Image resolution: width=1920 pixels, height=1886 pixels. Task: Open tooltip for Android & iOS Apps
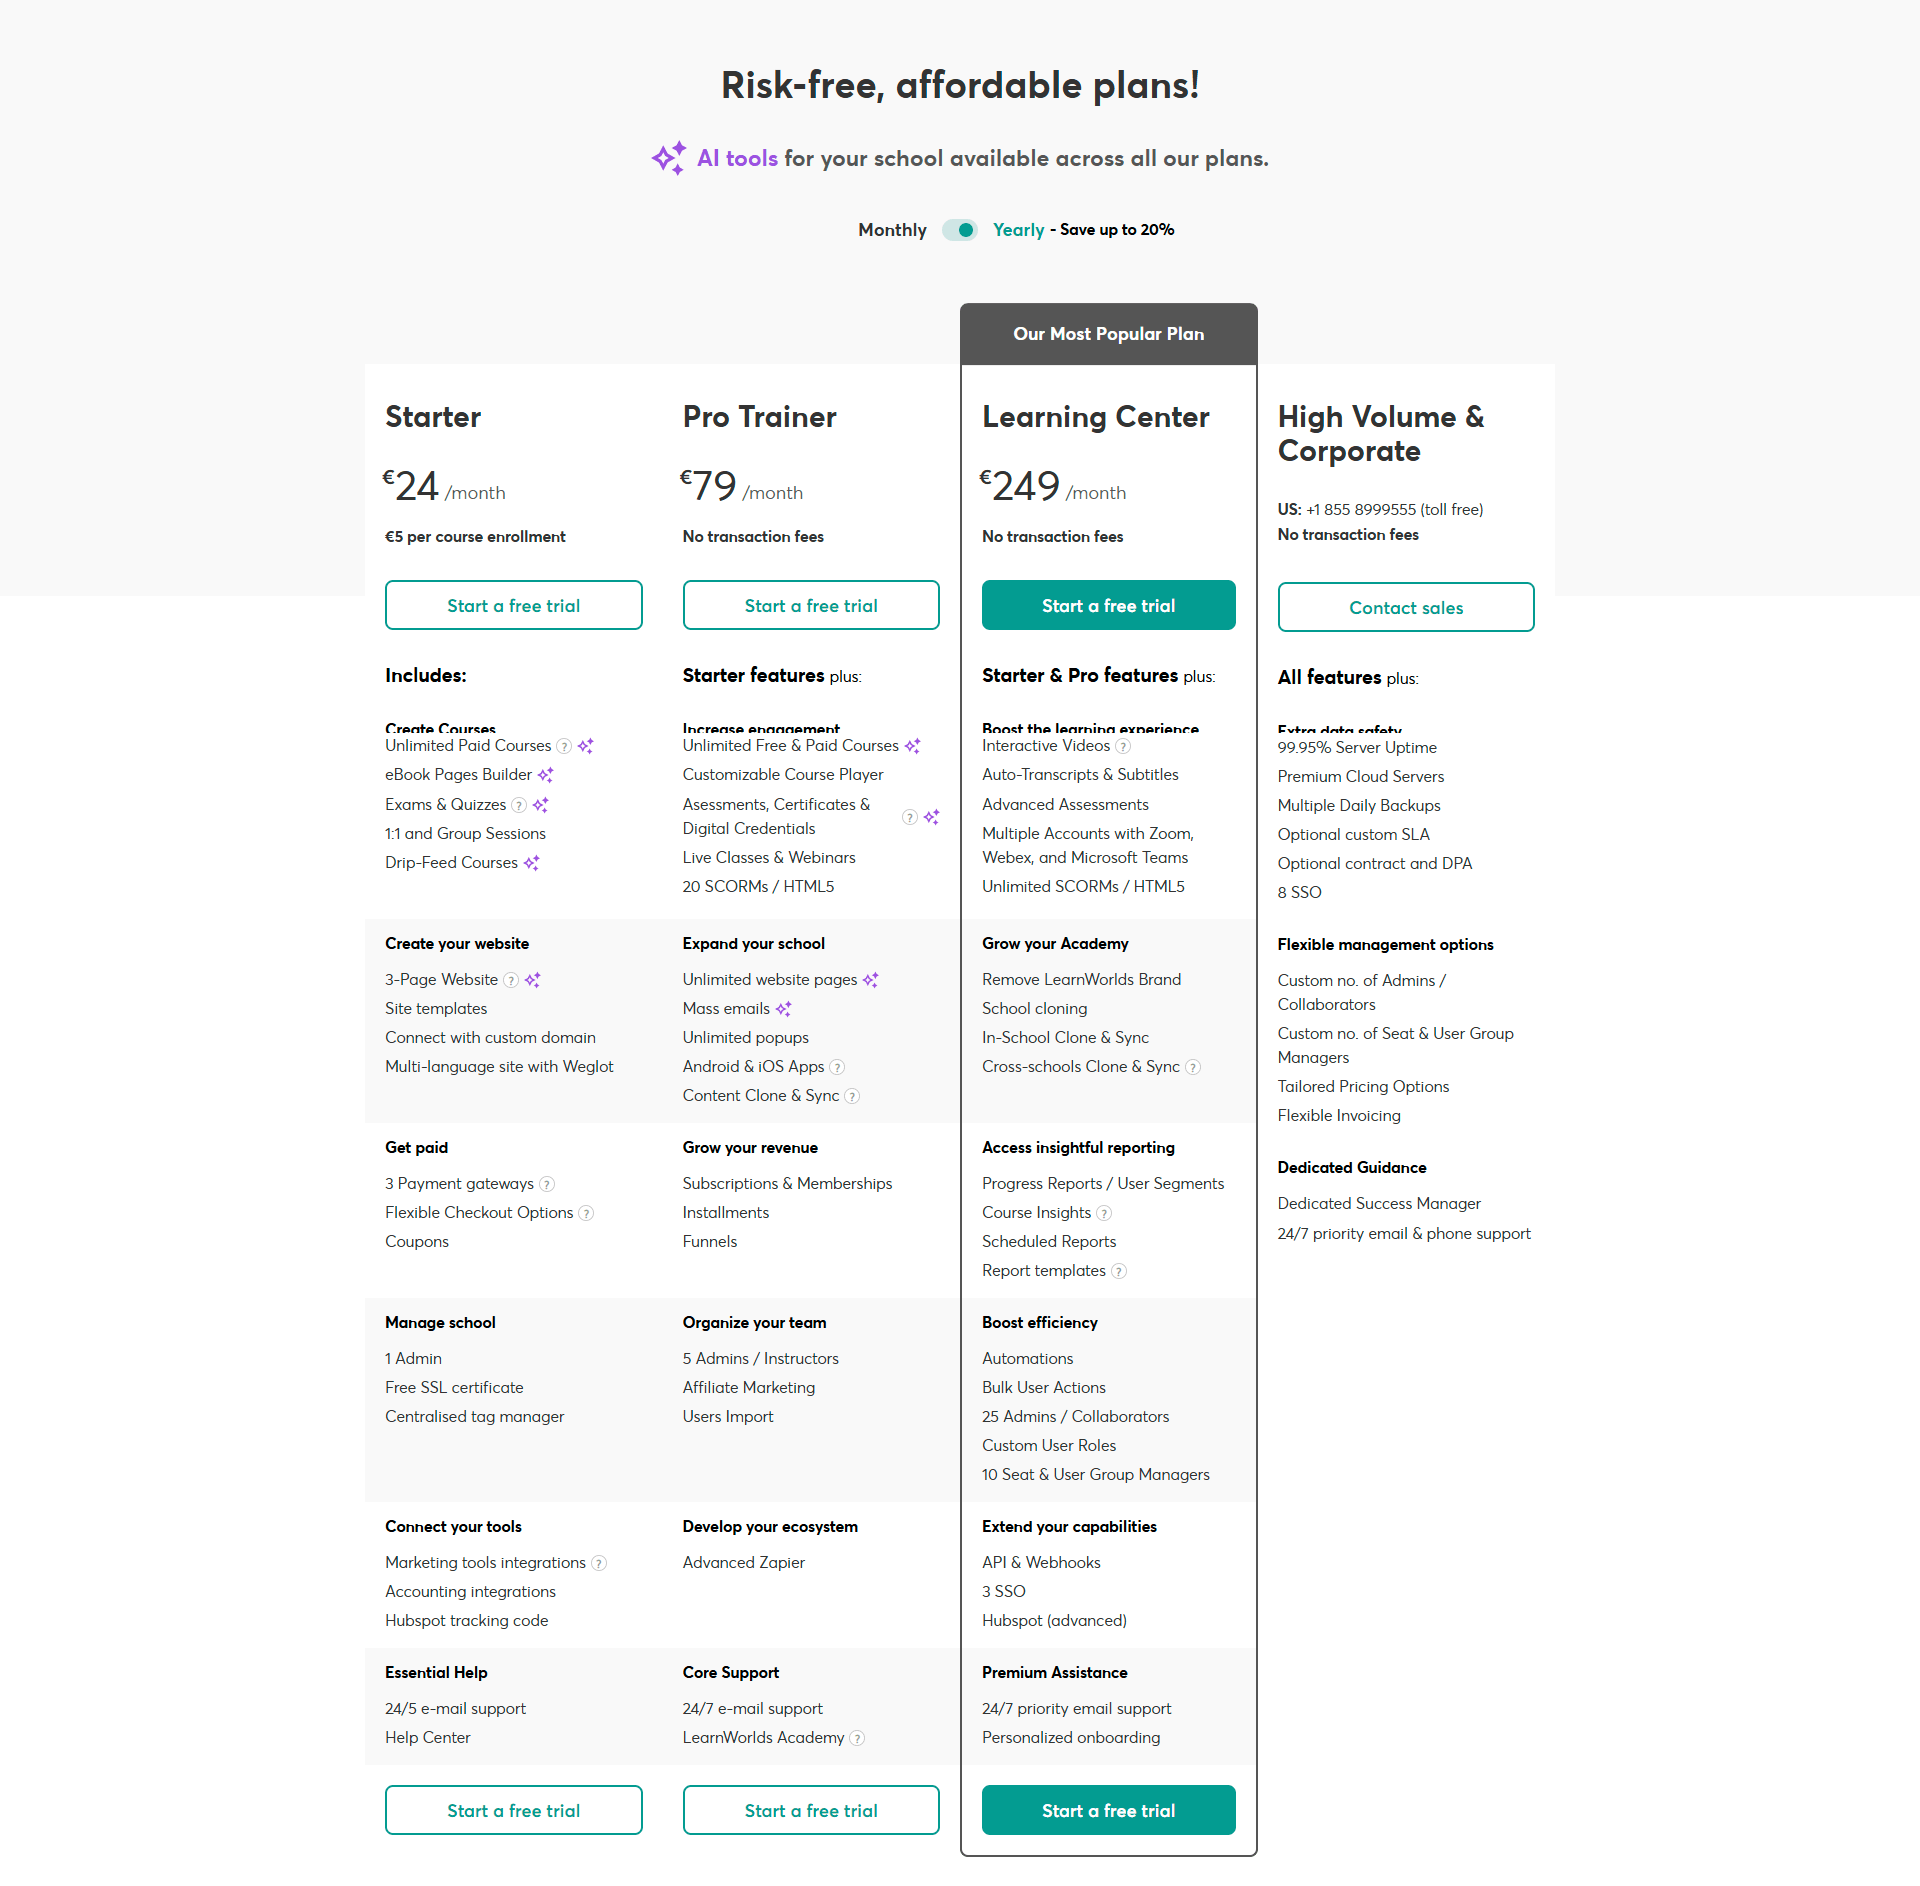pyautogui.click(x=839, y=1067)
